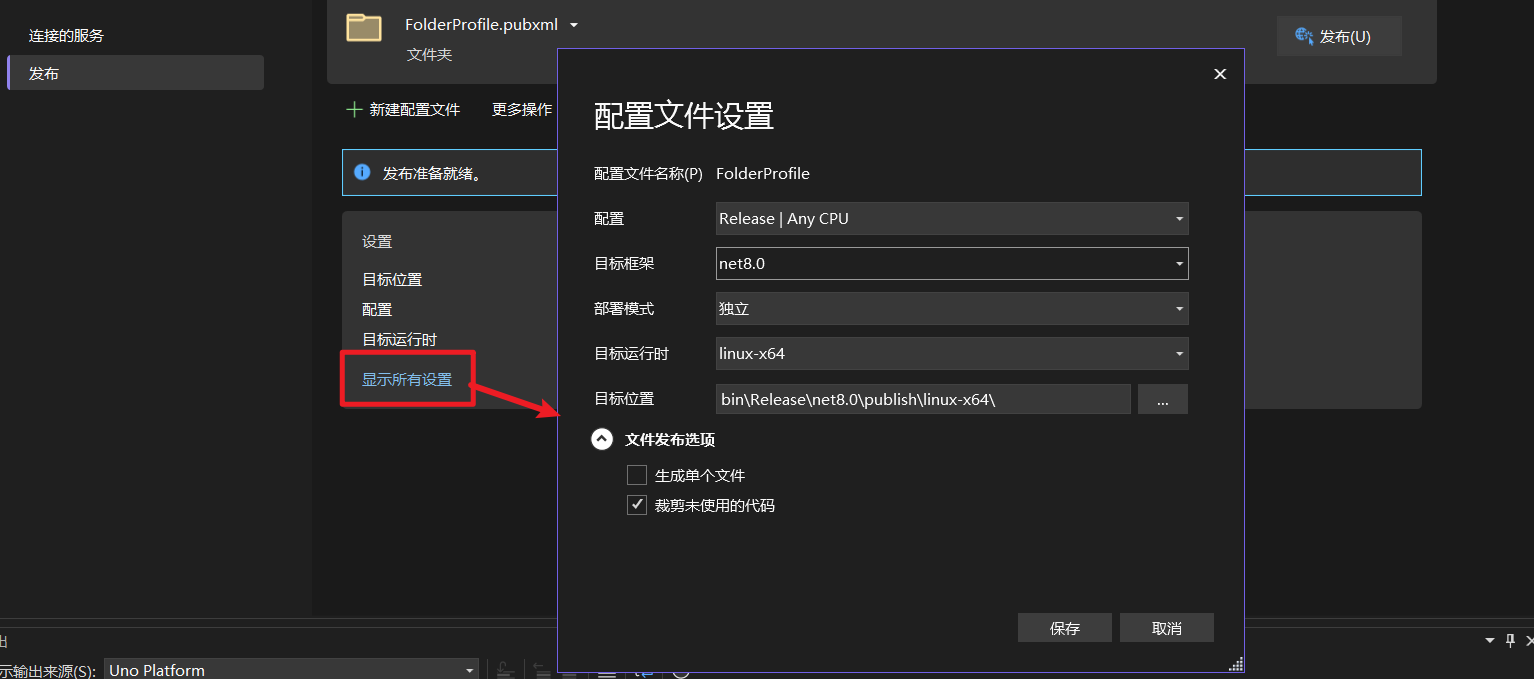Collapse the file publish options section
This screenshot has height=679, width=1534.
pyautogui.click(x=602, y=439)
